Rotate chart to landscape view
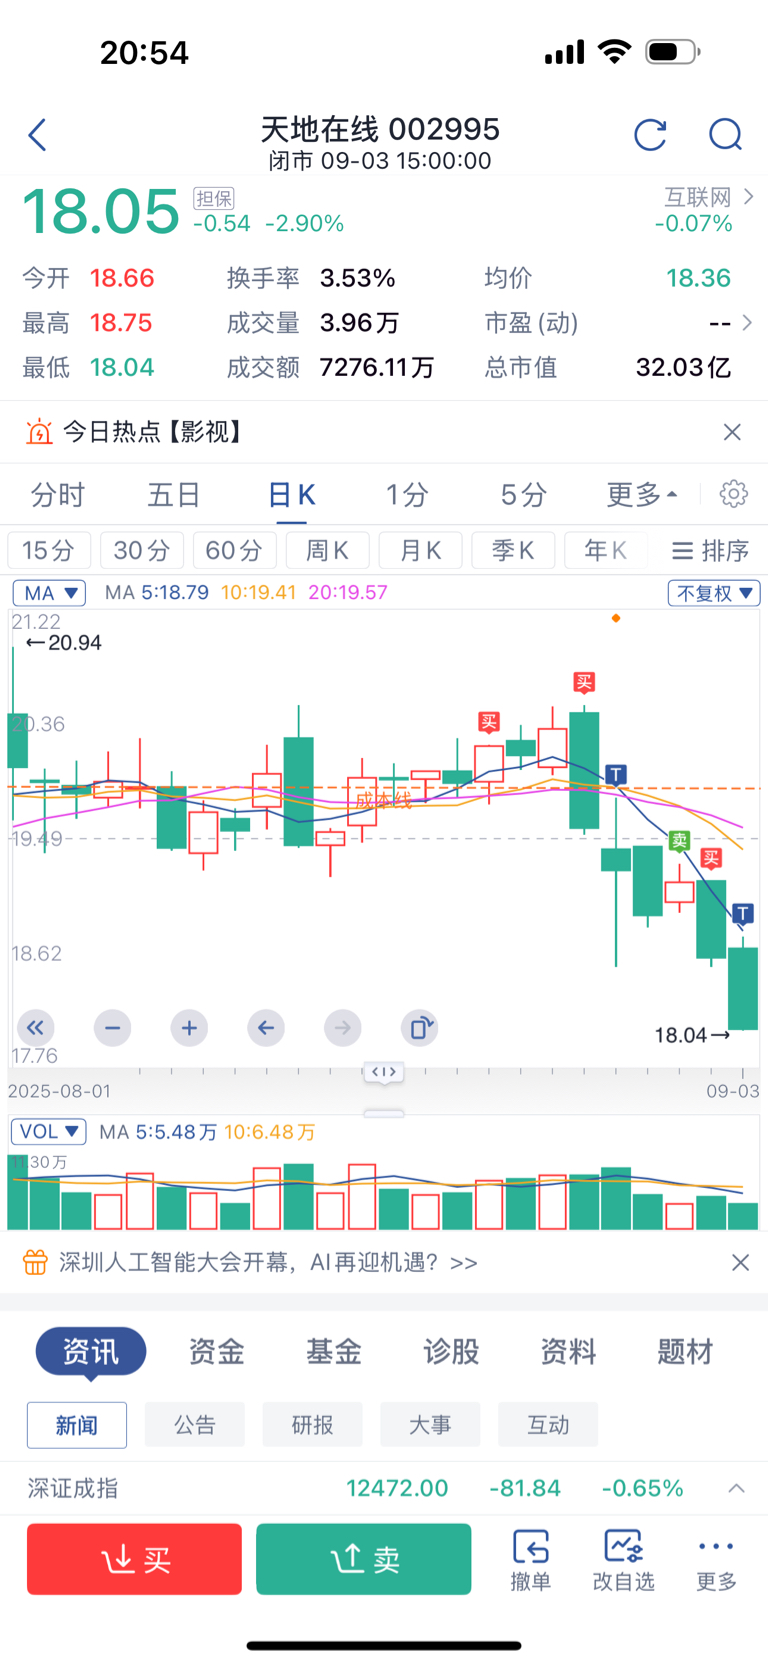The height and width of the screenshot is (1665, 768). coord(419,1027)
